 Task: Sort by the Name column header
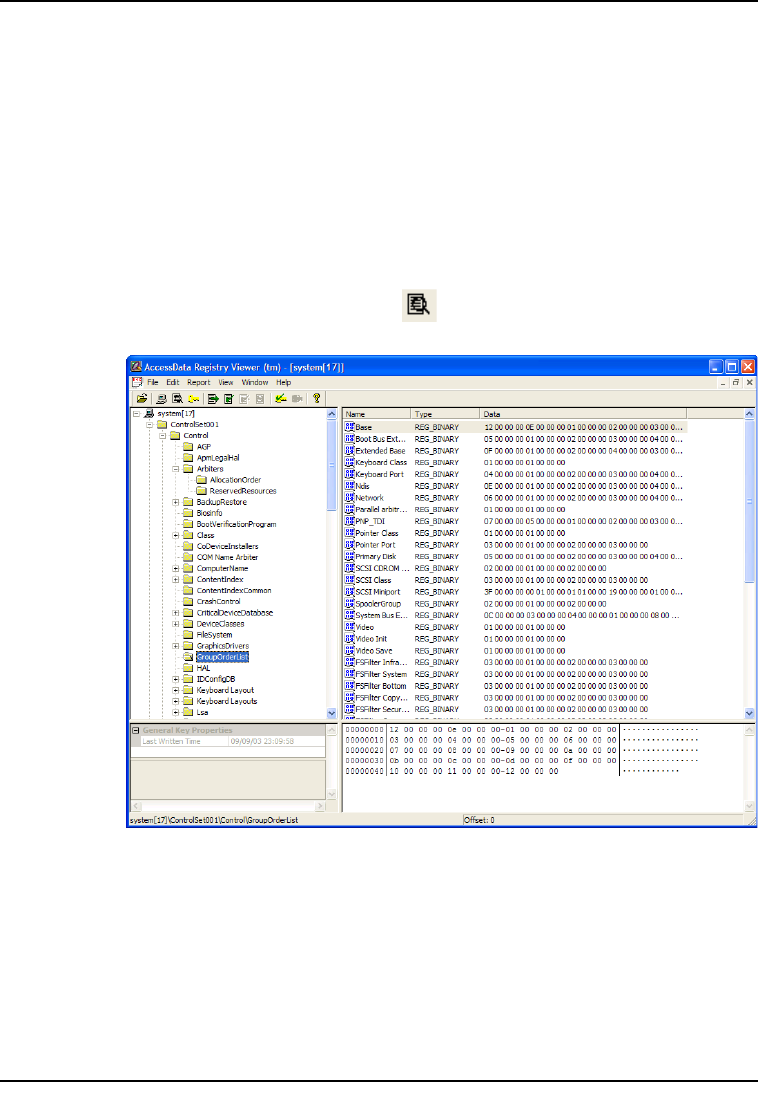[377, 414]
